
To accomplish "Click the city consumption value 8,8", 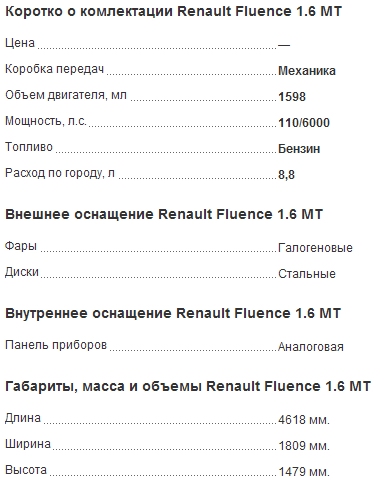I will [x=286, y=175].
